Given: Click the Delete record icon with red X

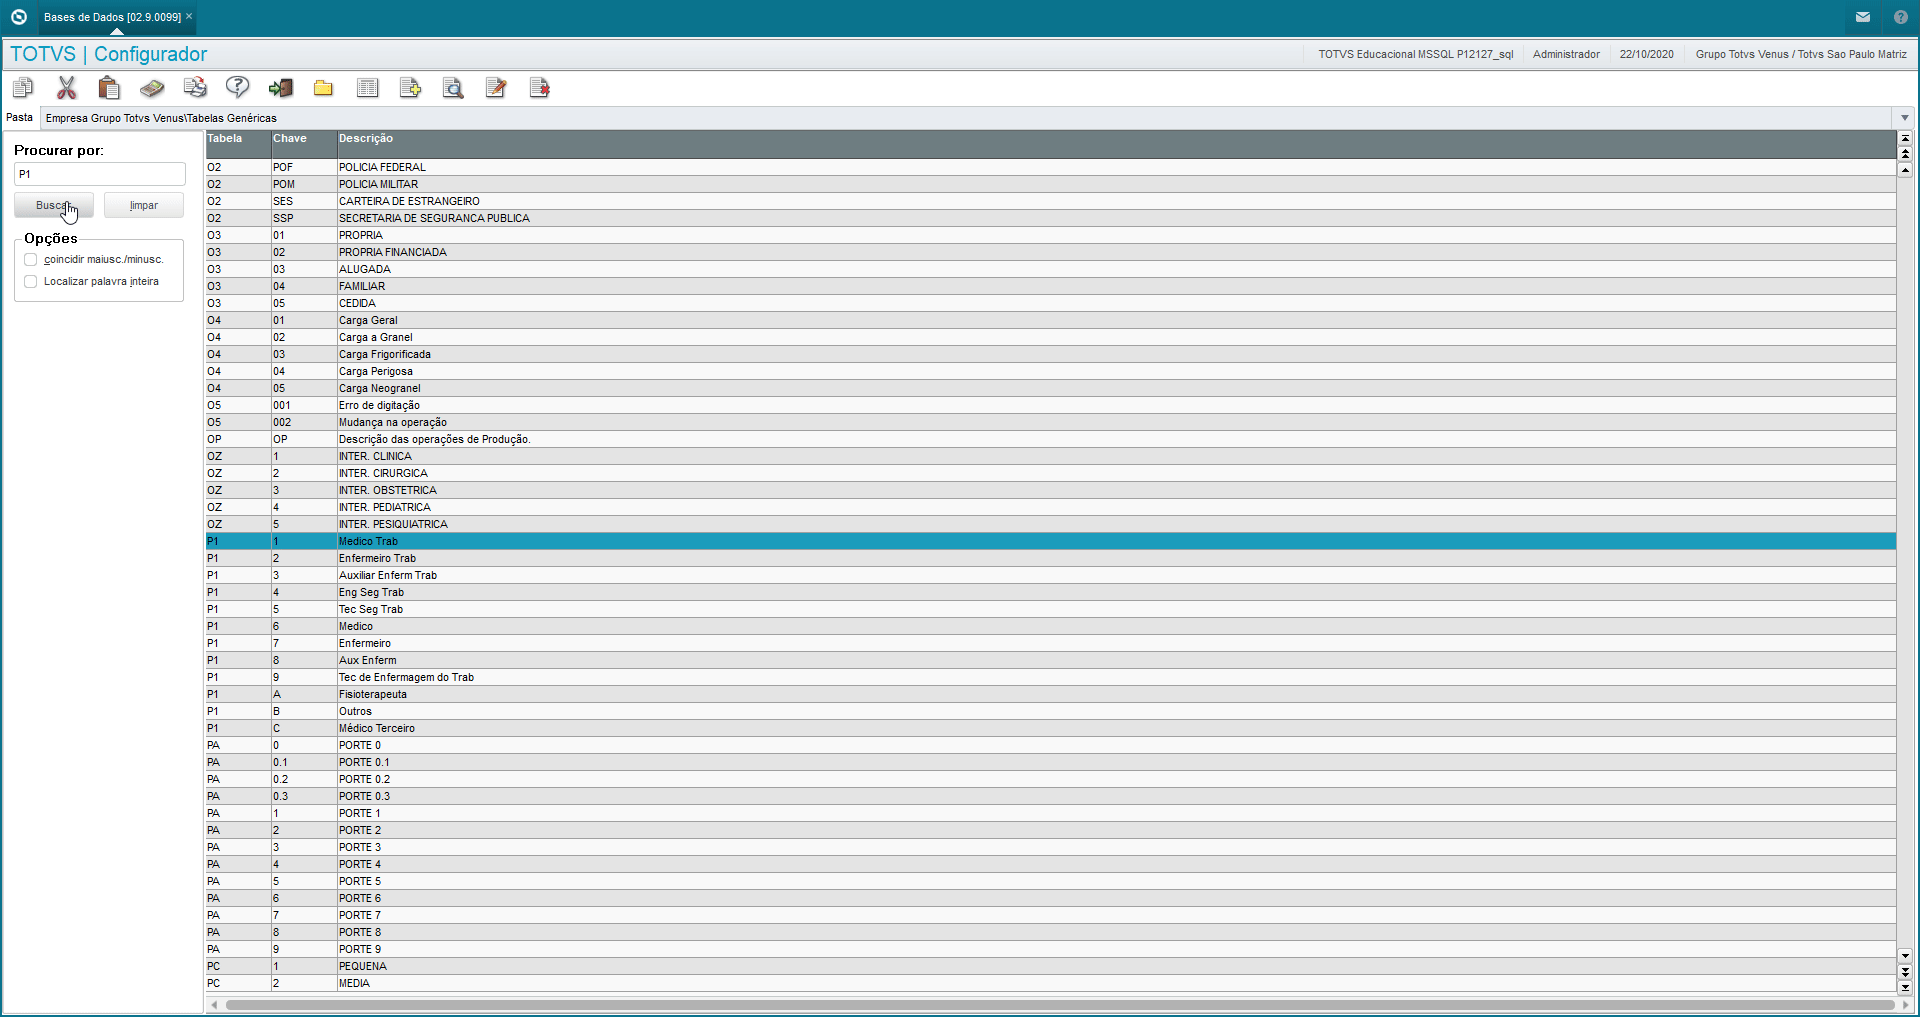Looking at the screenshot, I should pos(539,88).
